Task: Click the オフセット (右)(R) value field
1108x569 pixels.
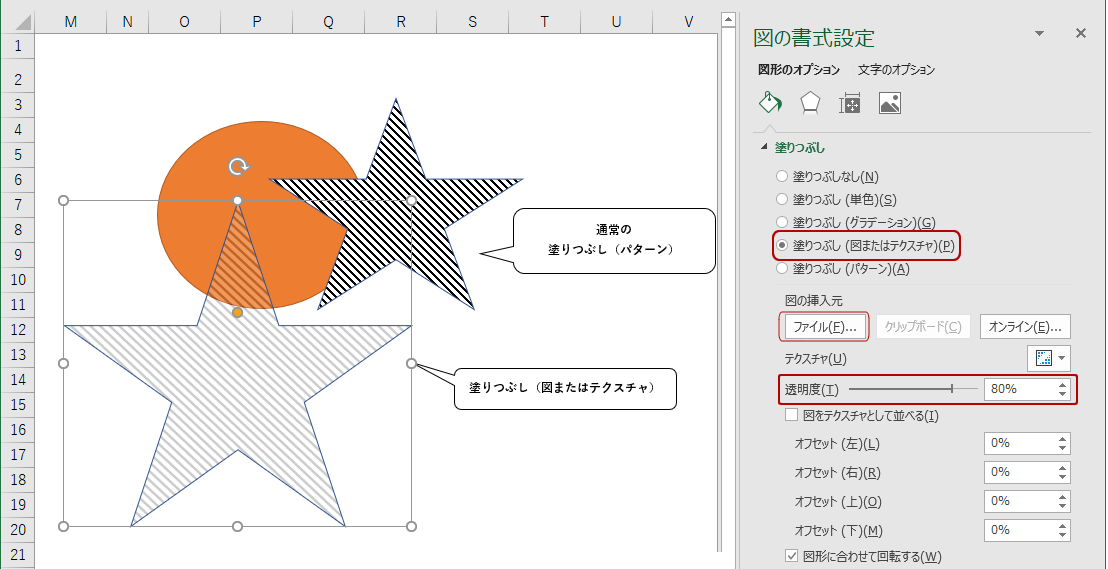Action: pos(1018,472)
